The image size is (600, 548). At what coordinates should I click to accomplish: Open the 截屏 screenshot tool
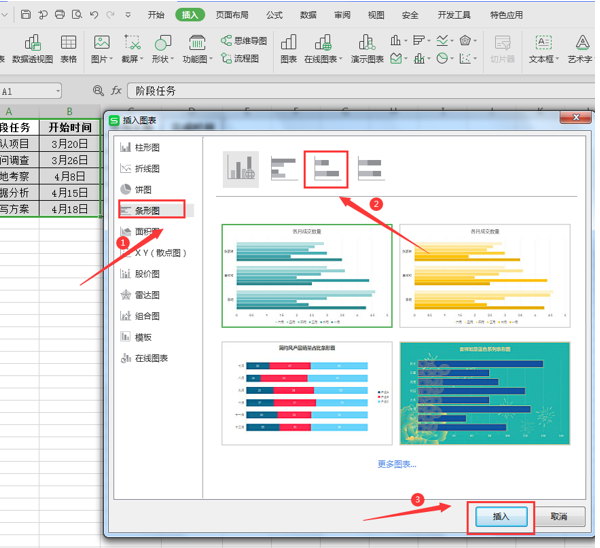tap(132, 49)
